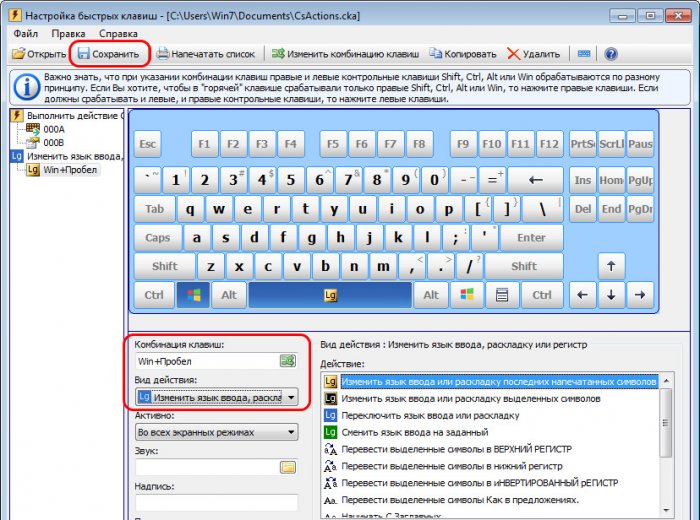Click Изменить комбинацию клавиш in toolbar
Screen dimensions: 700x520
click(x=345, y=54)
